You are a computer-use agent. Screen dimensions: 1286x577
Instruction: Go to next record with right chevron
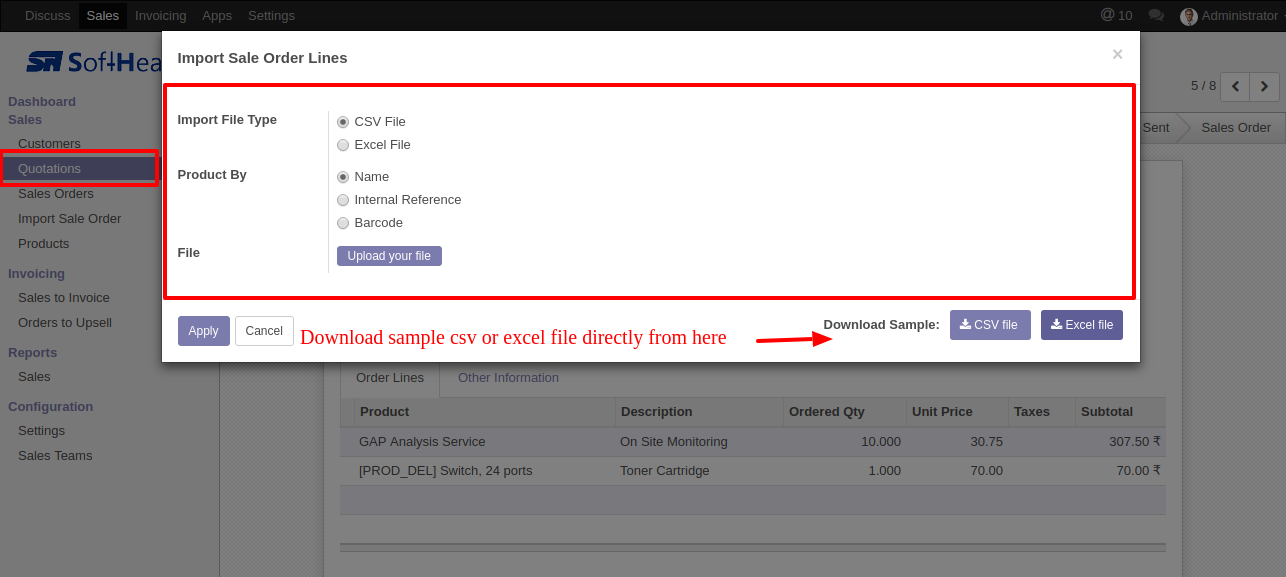click(x=1265, y=87)
